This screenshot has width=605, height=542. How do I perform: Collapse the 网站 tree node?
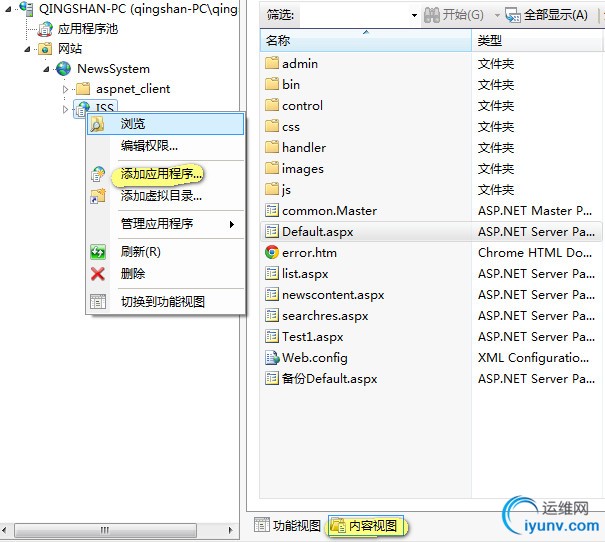click(27, 49)
